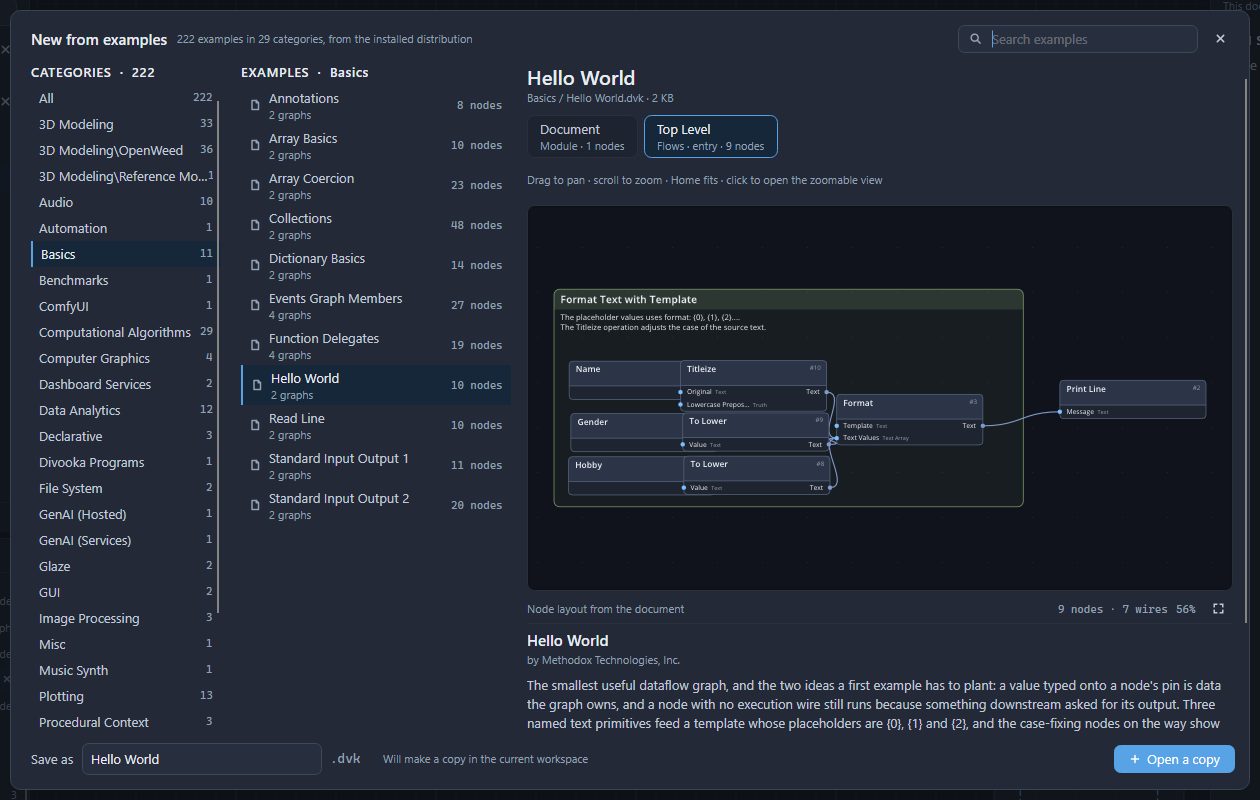Open a copy of the example
Image resolution: width=1260 pixels, height=800 pixels.
tap(1174, 759)
